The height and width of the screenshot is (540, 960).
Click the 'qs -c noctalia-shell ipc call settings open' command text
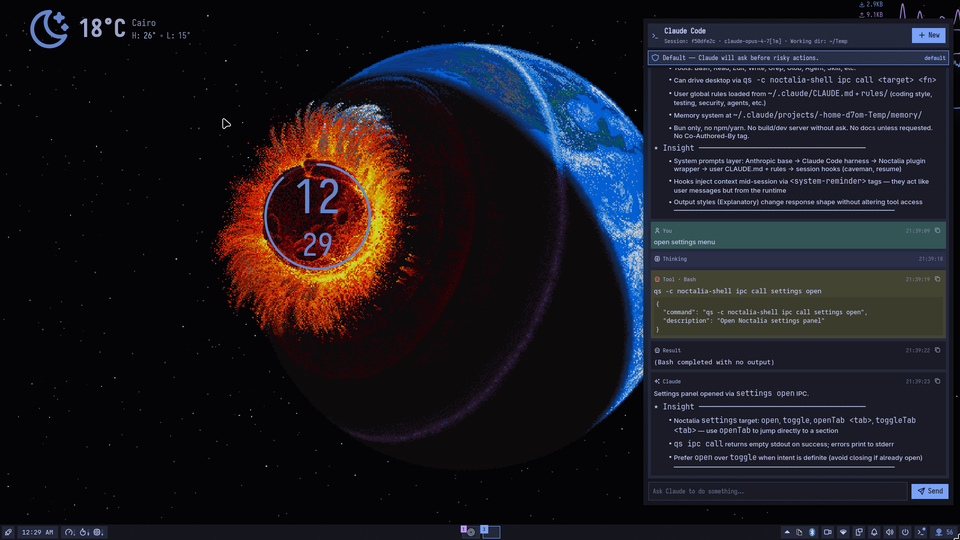[737, 291]
